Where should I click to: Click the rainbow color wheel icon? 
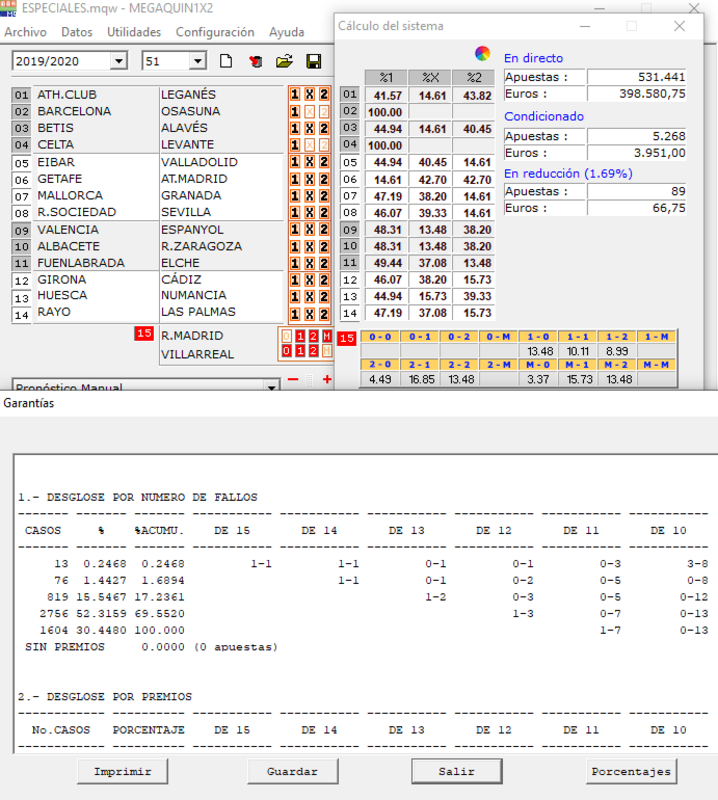coord(482,53)
